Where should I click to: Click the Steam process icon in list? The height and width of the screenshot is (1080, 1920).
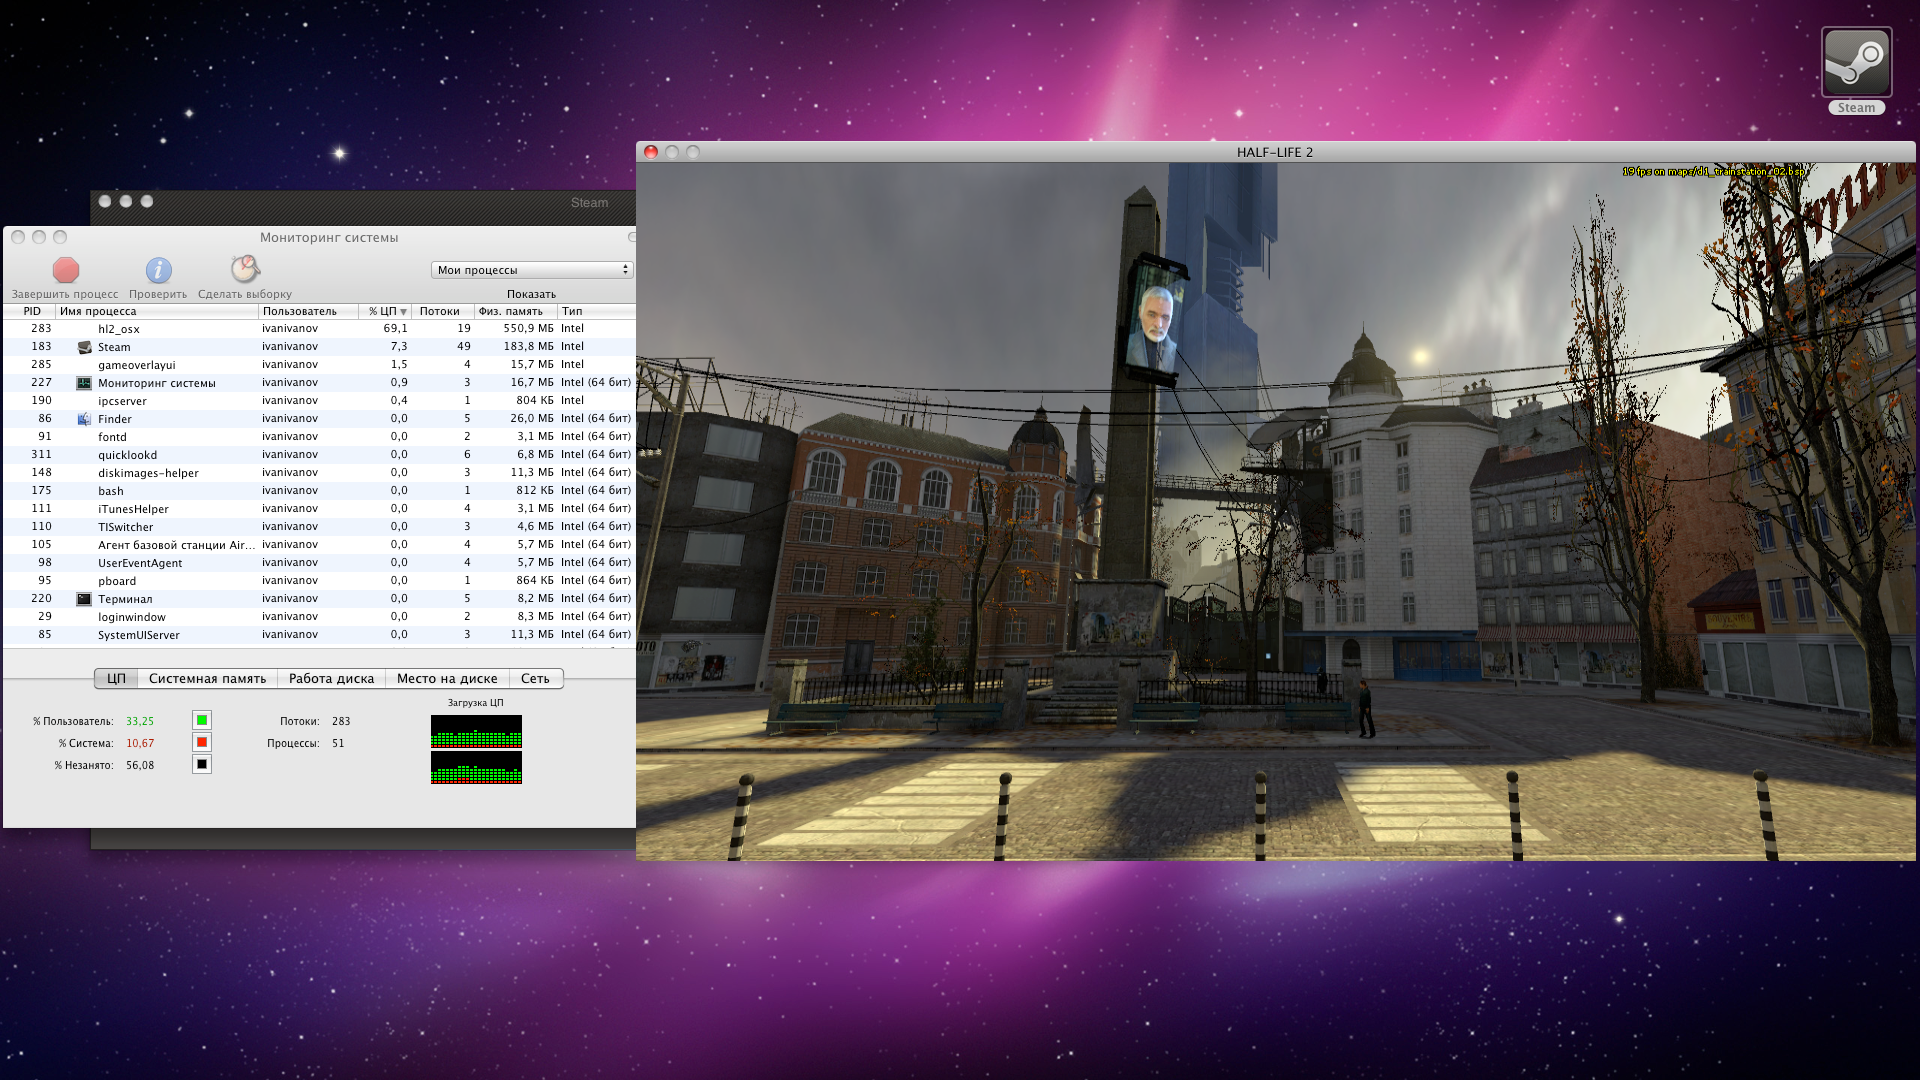click(x=85, y=347)
